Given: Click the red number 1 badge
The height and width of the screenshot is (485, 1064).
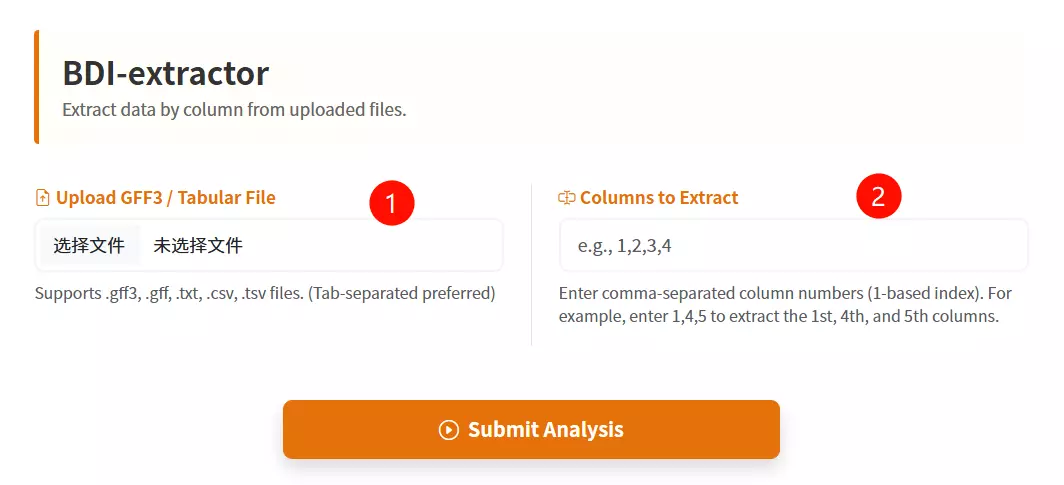Looking at the screenshot, I should click(x=391, y=203).
